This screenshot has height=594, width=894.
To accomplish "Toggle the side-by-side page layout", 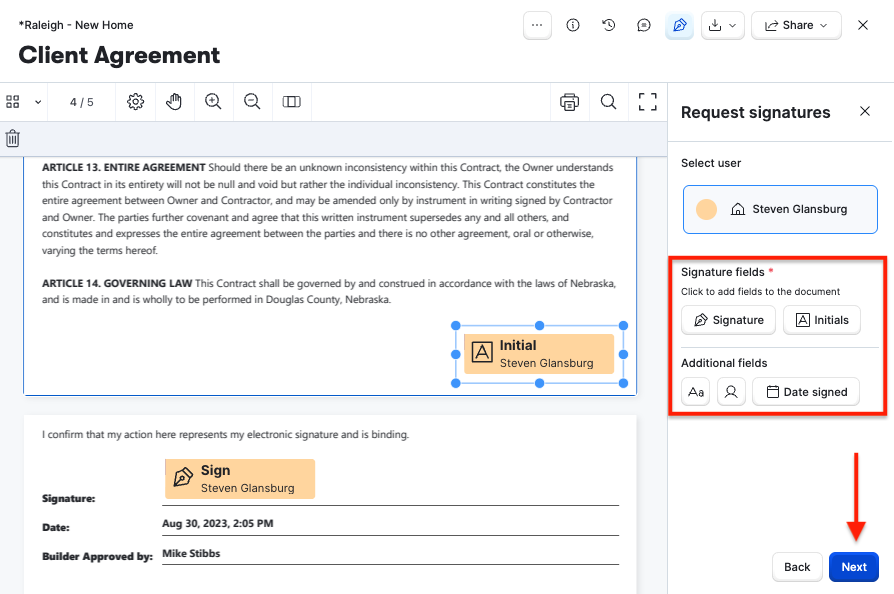I will pyautogui.click(x=291, y=102).
